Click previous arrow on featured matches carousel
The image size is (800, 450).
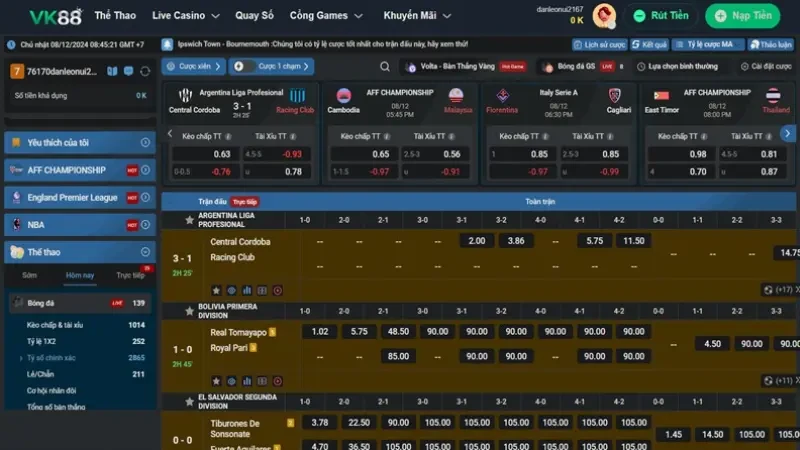click(170, 134)
